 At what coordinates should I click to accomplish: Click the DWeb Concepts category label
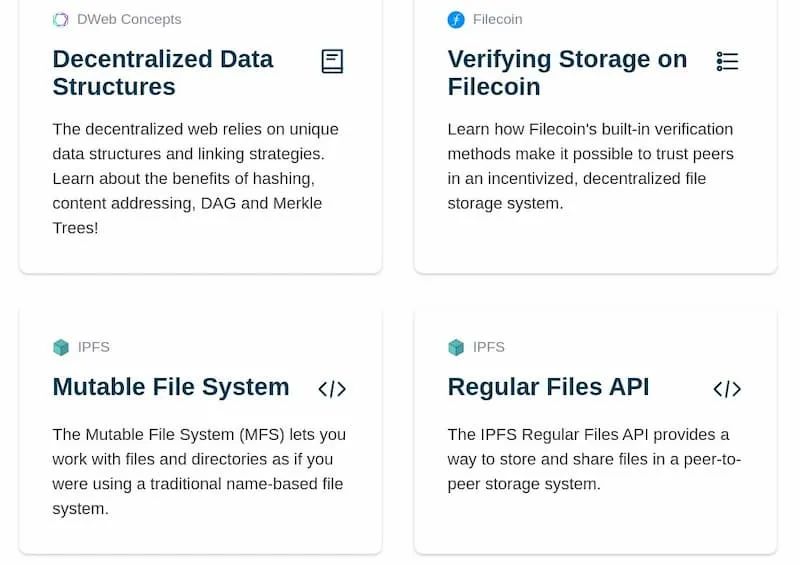(129, 20)
